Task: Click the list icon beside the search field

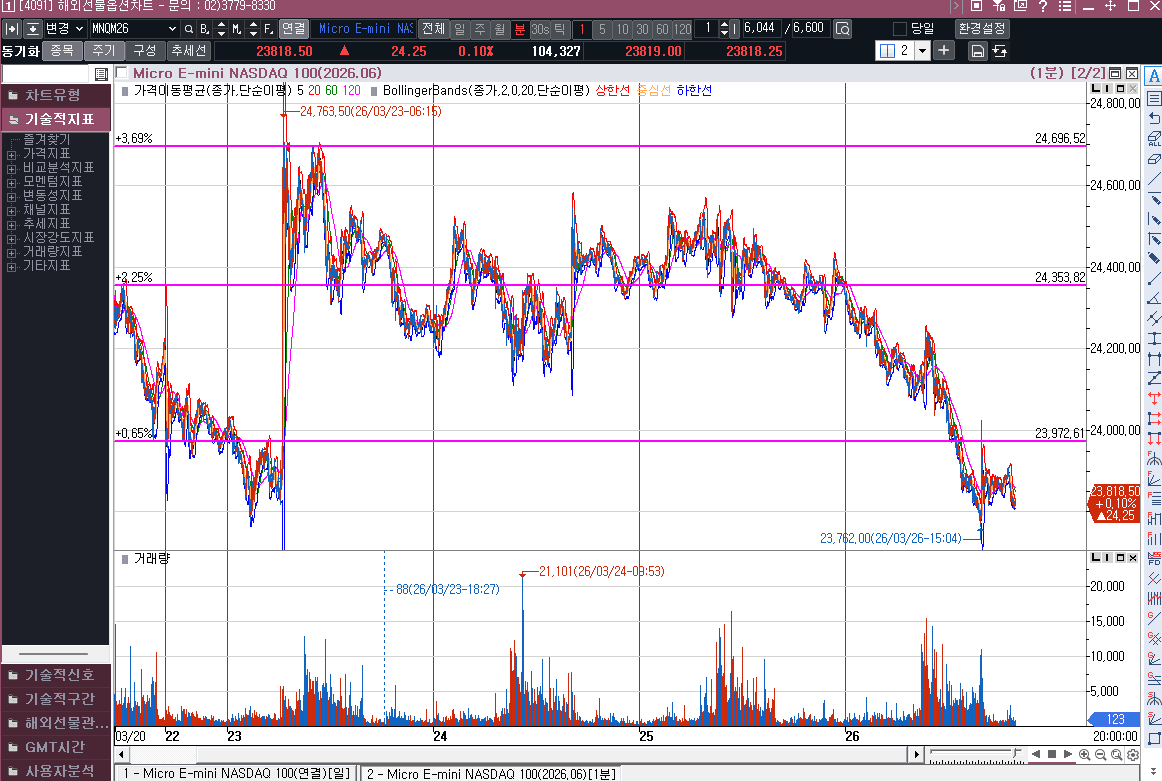Action: point(101,74)
